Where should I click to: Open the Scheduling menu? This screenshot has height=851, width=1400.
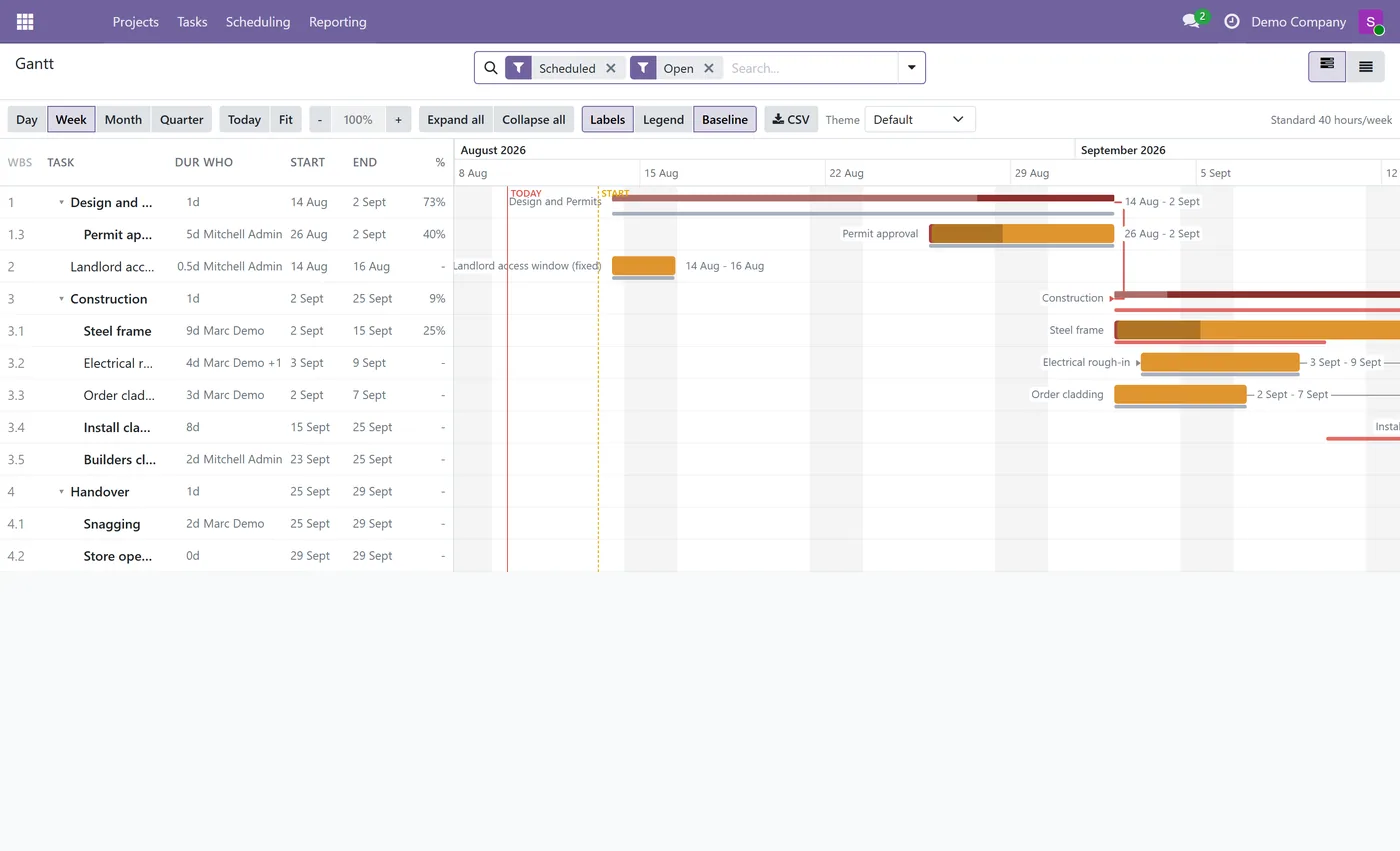point(258,21)
